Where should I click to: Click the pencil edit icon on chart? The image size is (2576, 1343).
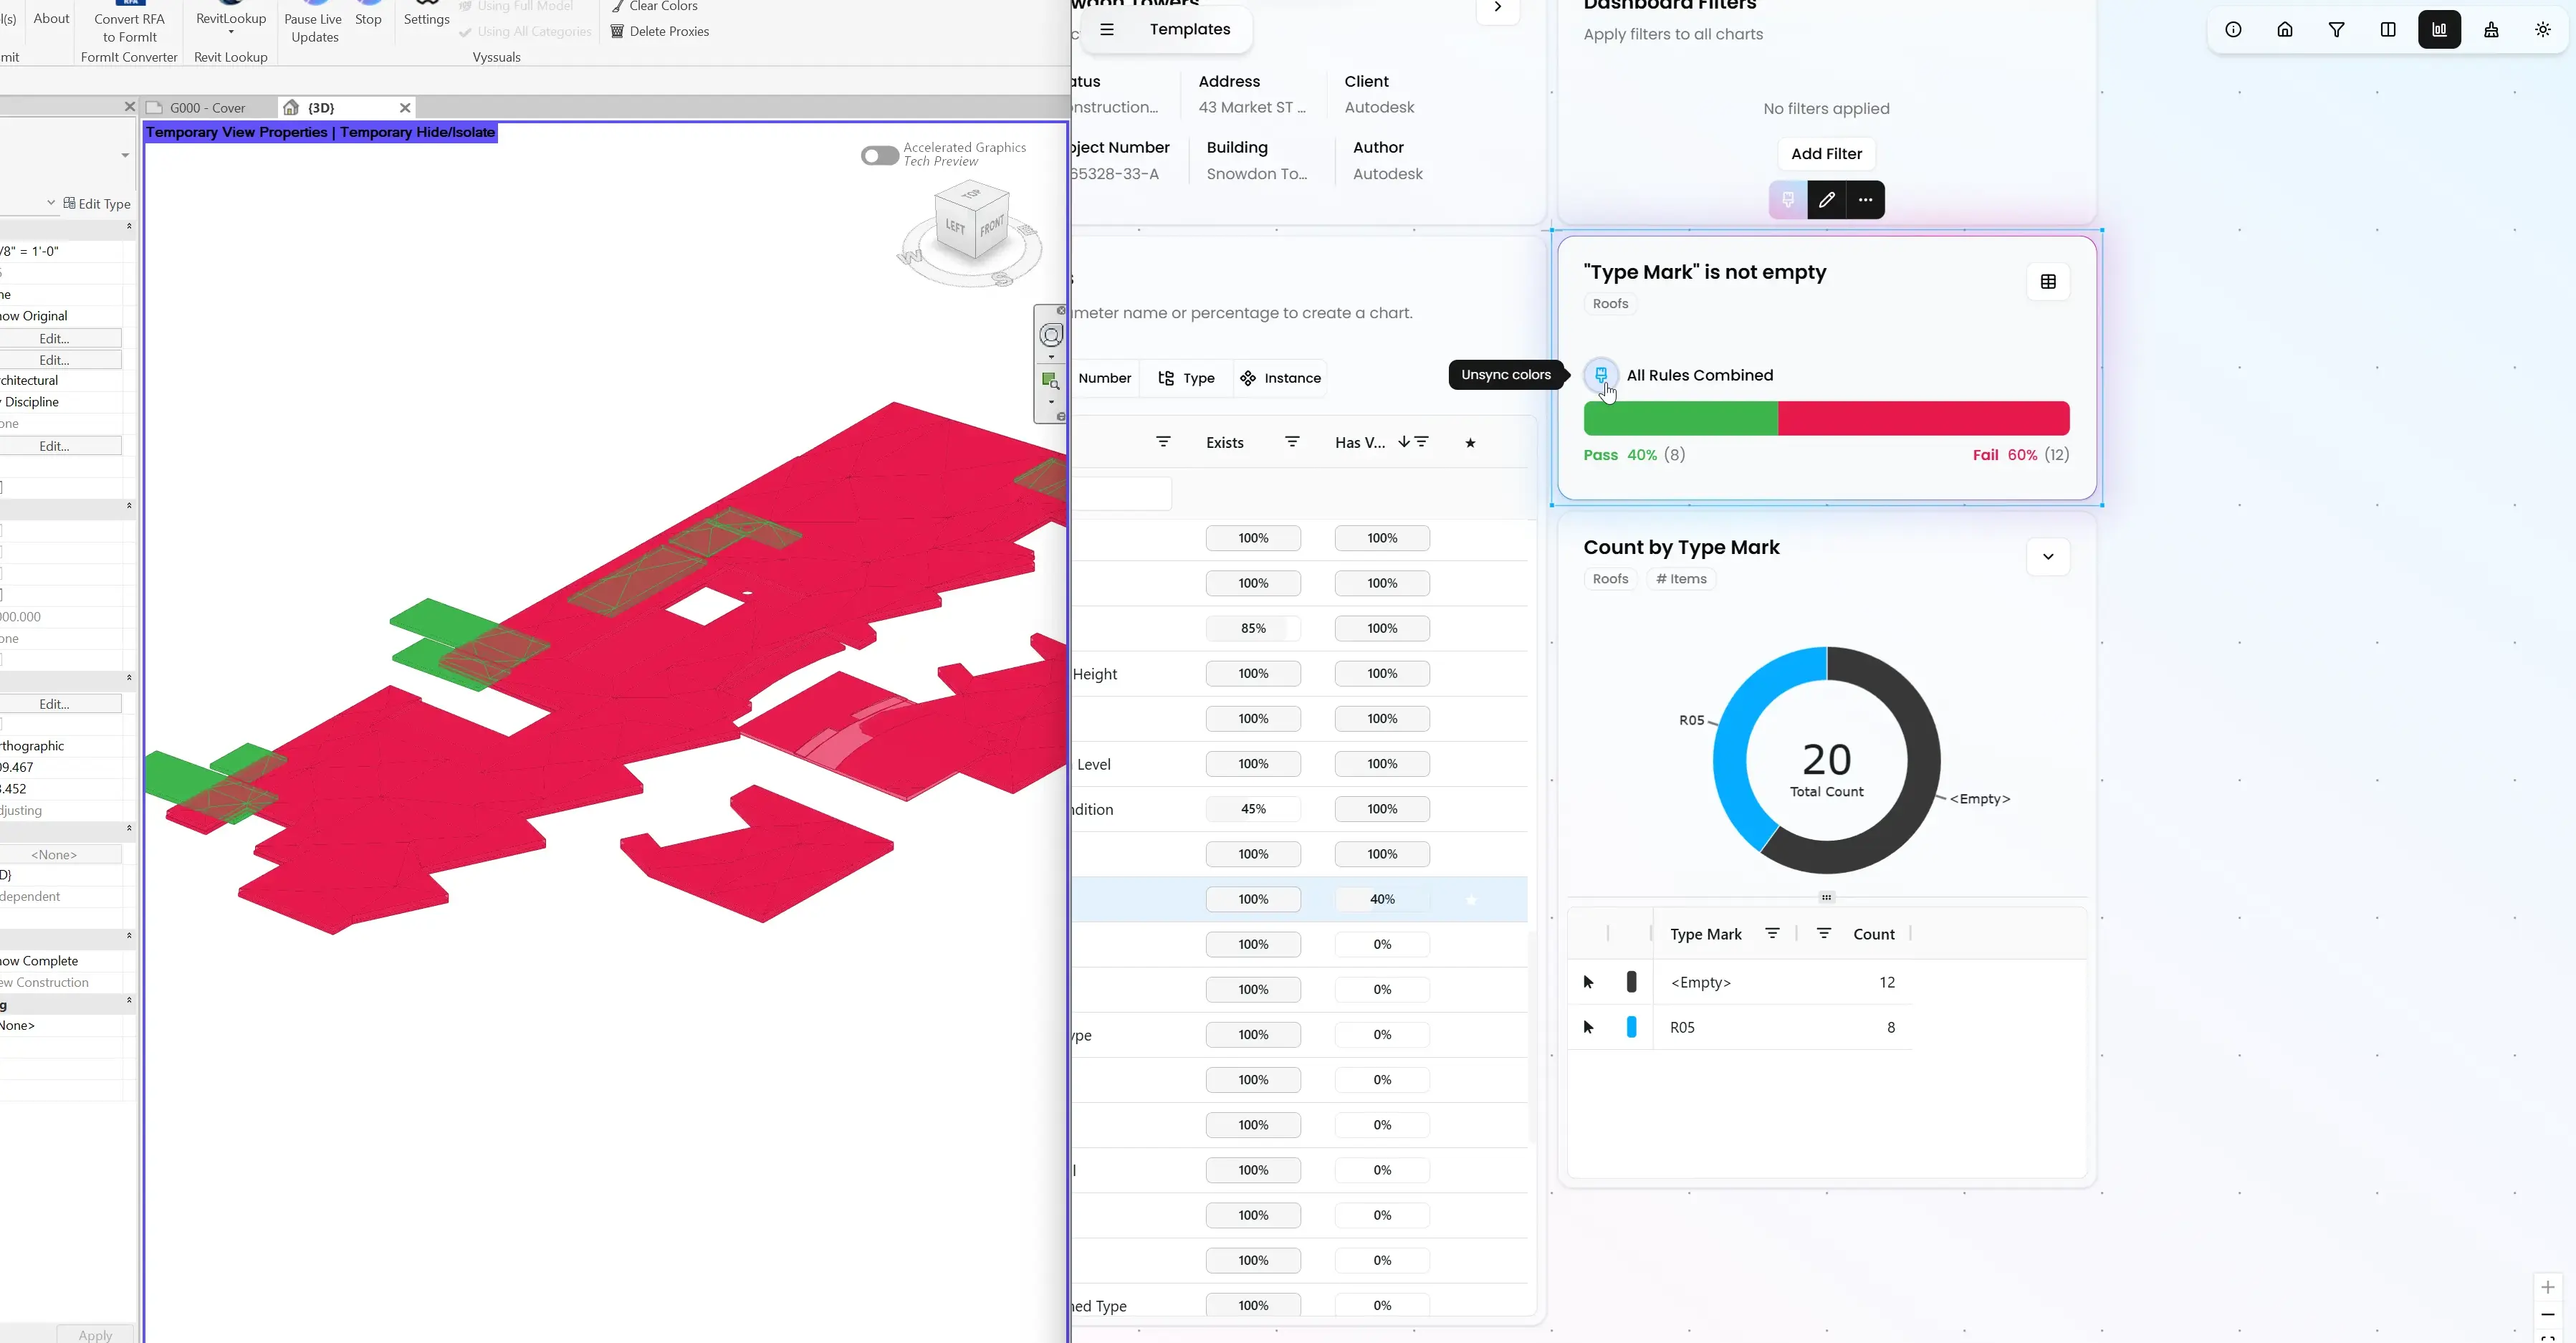tap(1826, 200)
